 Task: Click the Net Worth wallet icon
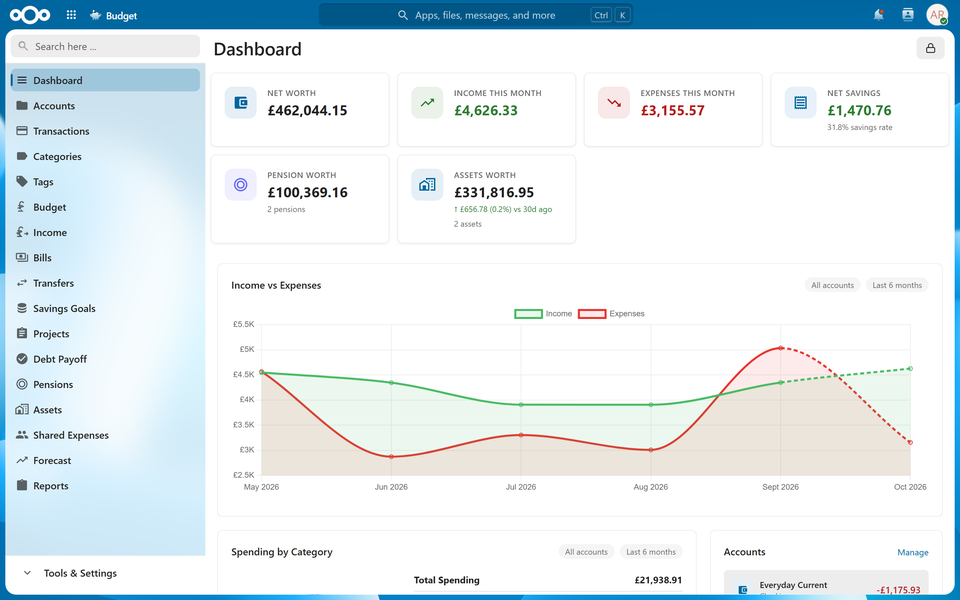click(x=241, y=103)
